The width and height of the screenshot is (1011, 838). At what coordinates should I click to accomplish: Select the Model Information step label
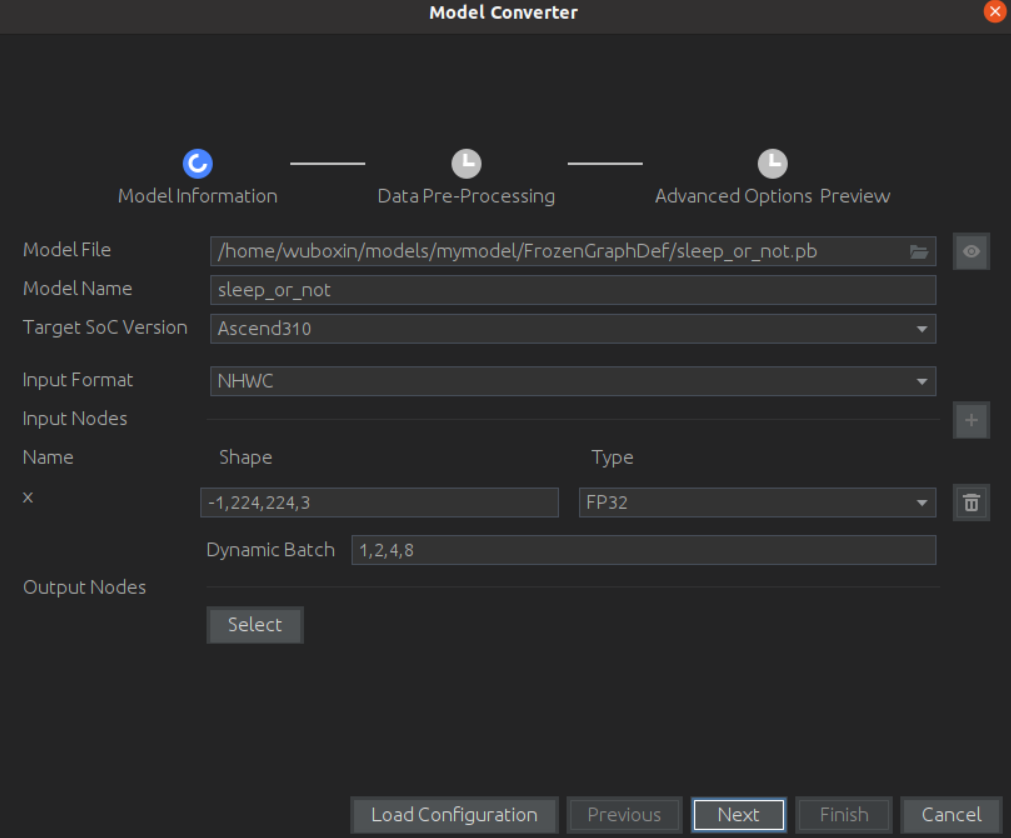click(197, 196)
